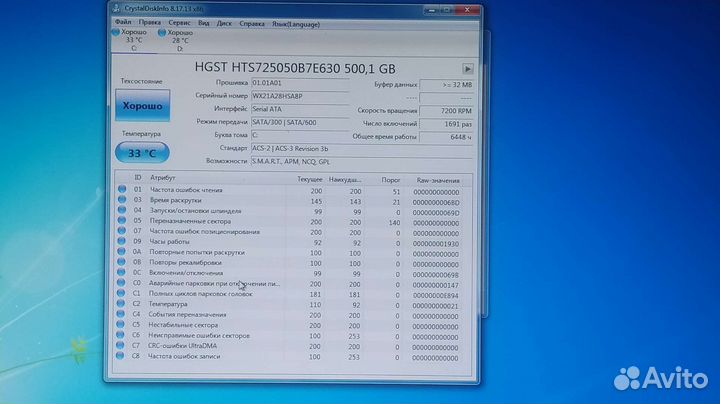720x404 pixels.
Task: Open the Сервис menu
Action: [x=180, y=21]
